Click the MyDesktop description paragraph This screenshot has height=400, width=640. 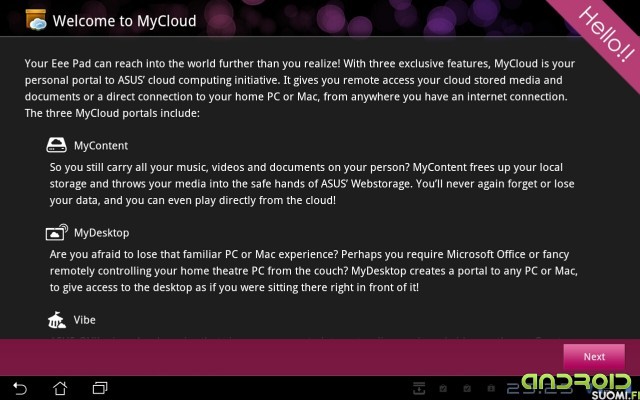(x=313, y=271)
